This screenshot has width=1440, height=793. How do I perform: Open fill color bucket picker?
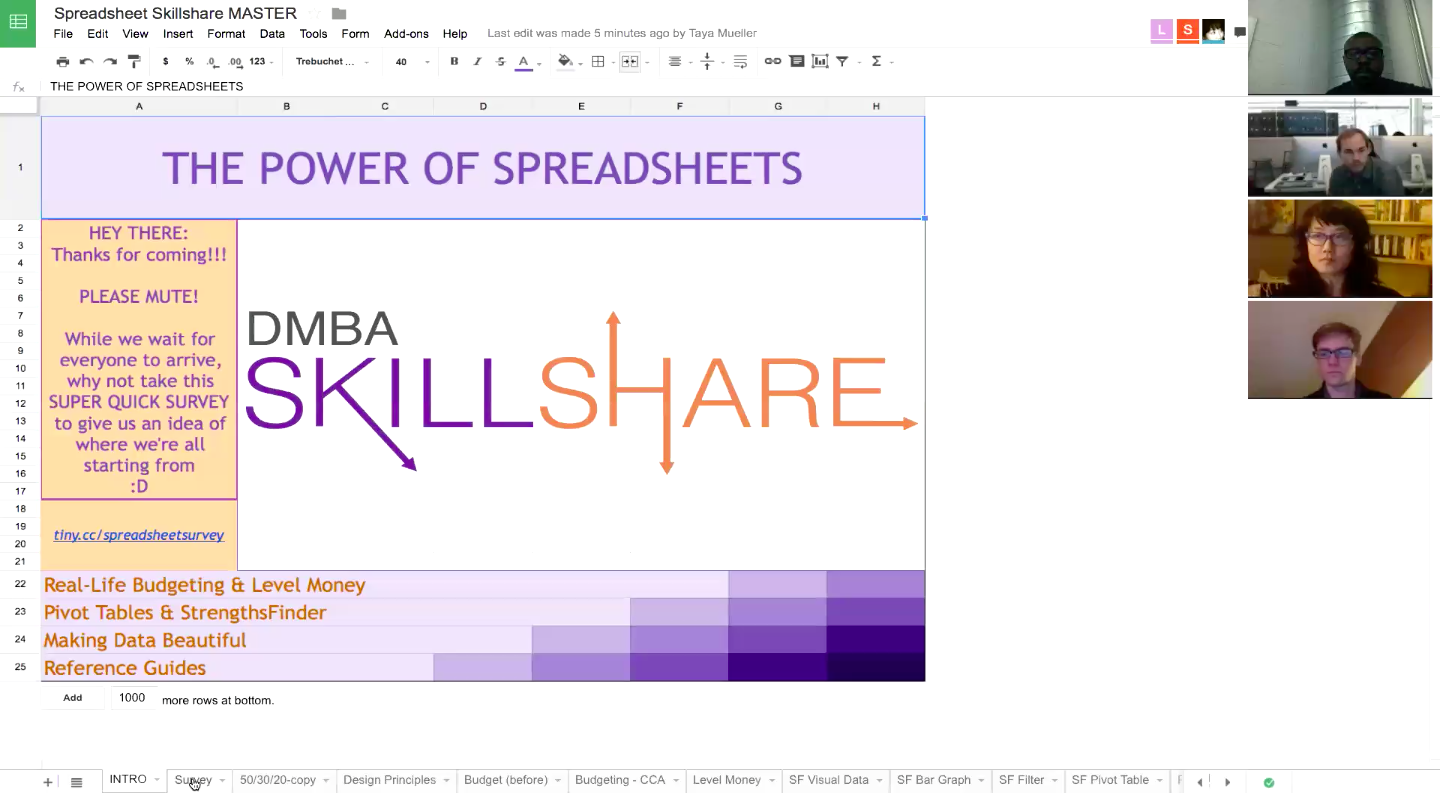564,62
